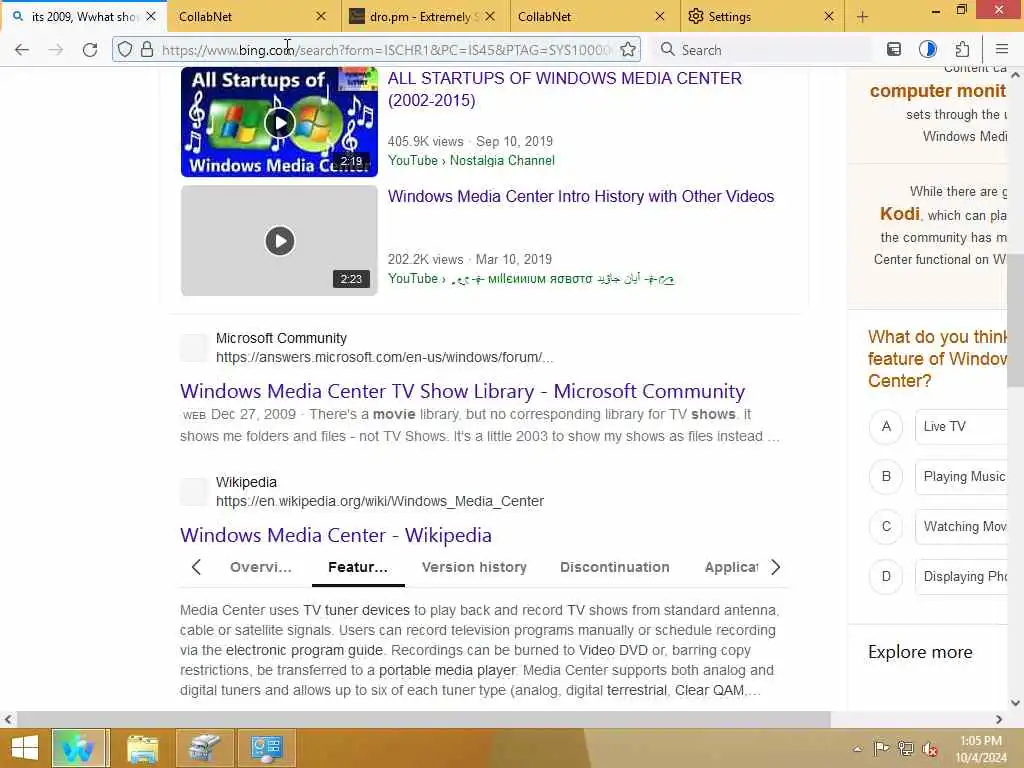Click the horizontal scrollbar left arrow
Image resolution: width=1024 pixels, height=768 pixels.
(8, 720)
